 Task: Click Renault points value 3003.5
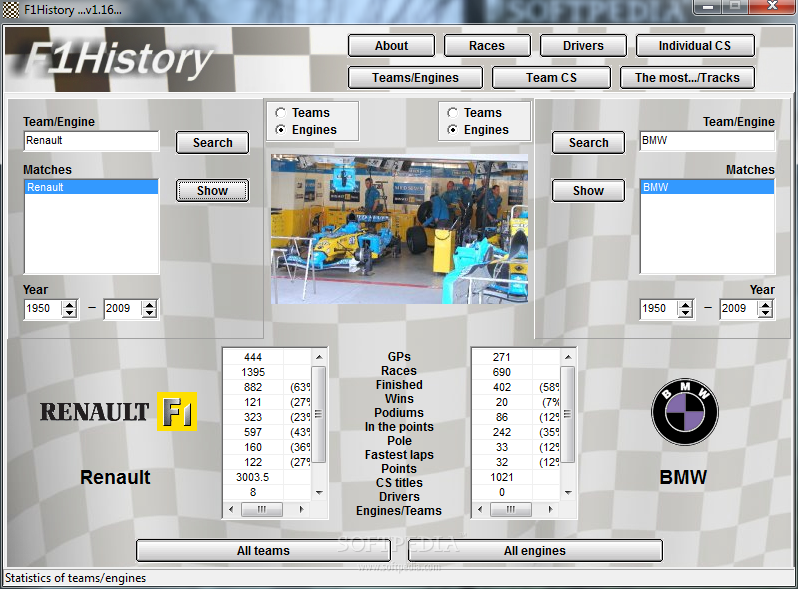tap(252, 478)
